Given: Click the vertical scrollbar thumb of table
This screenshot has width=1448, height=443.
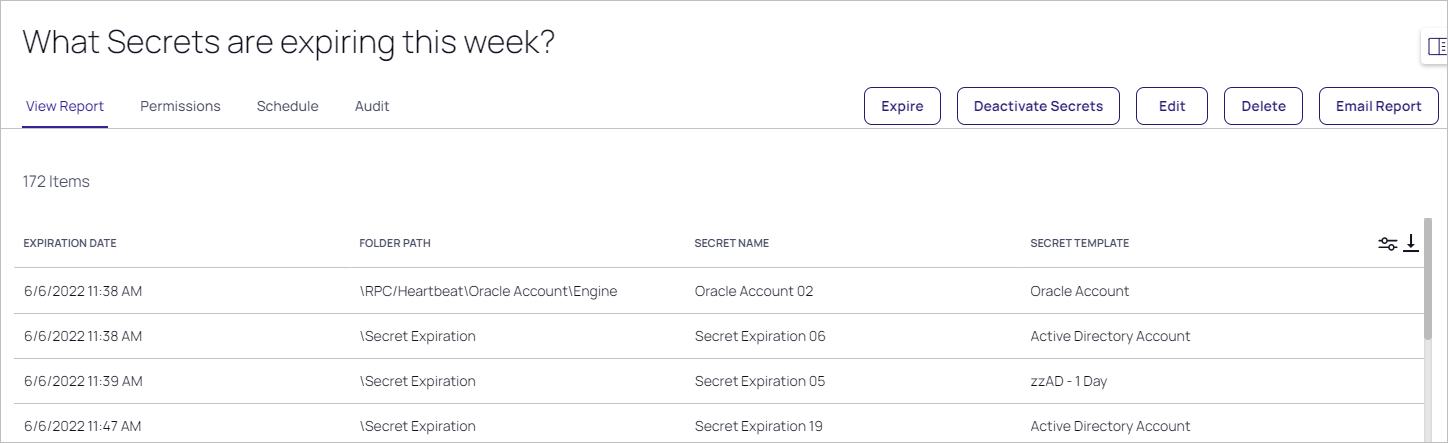Looking at the screenshot, I should click(x=1429, y=278).
